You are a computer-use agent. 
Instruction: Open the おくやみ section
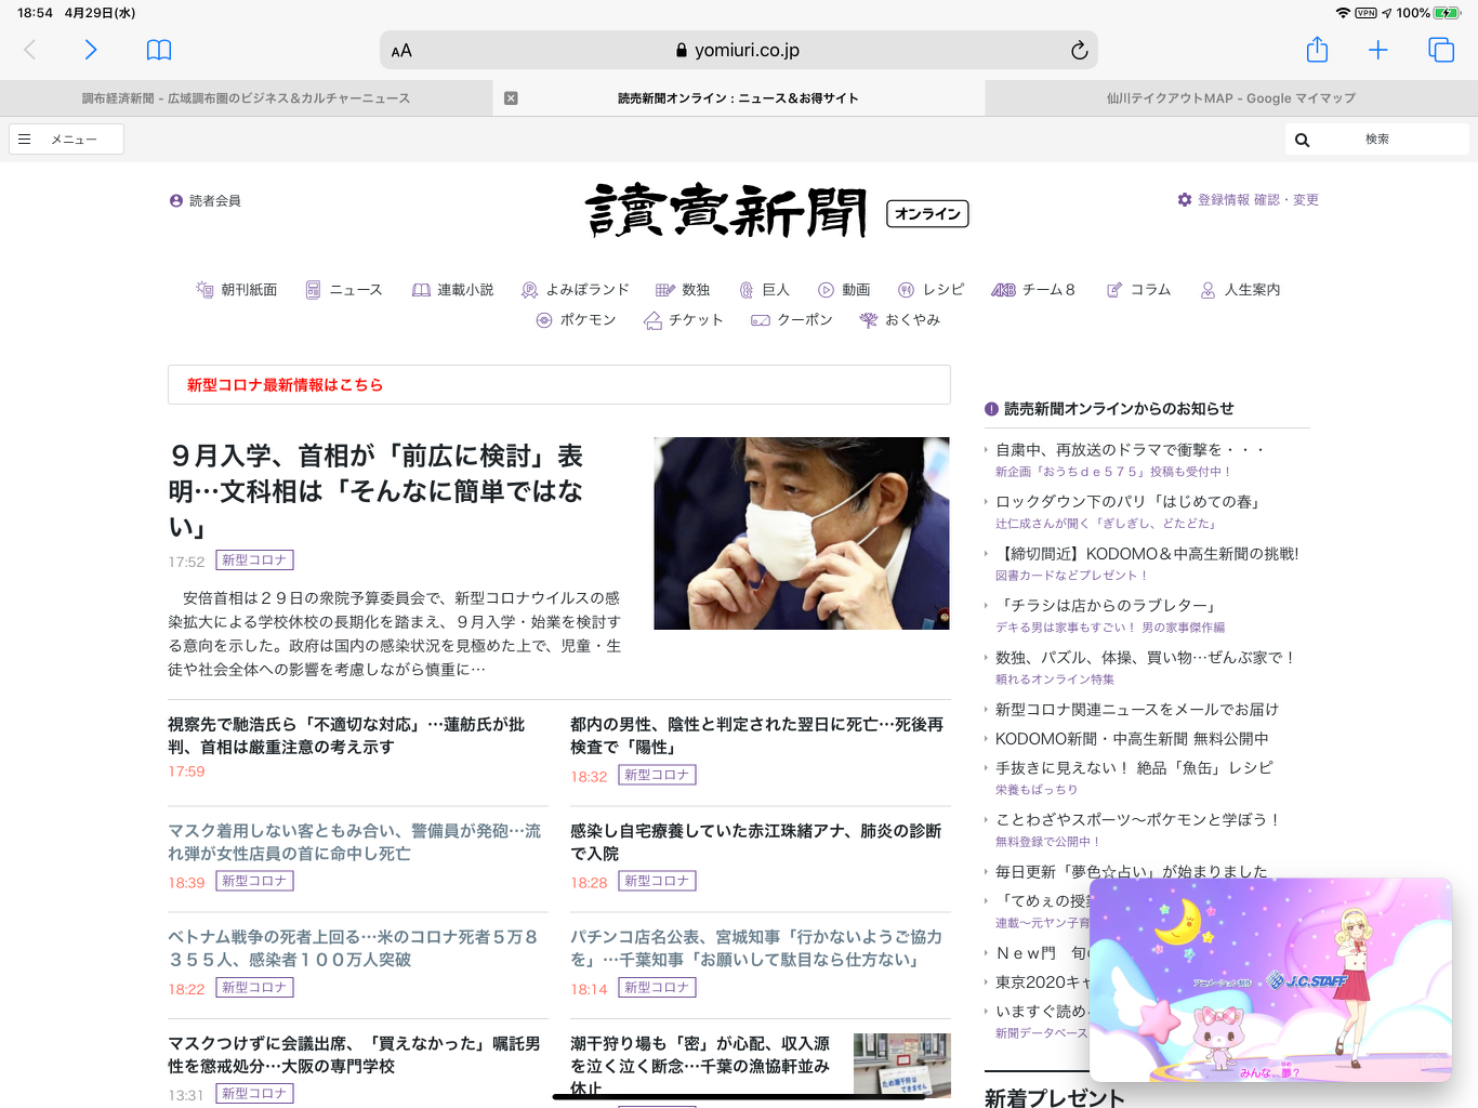coord(900,320)
